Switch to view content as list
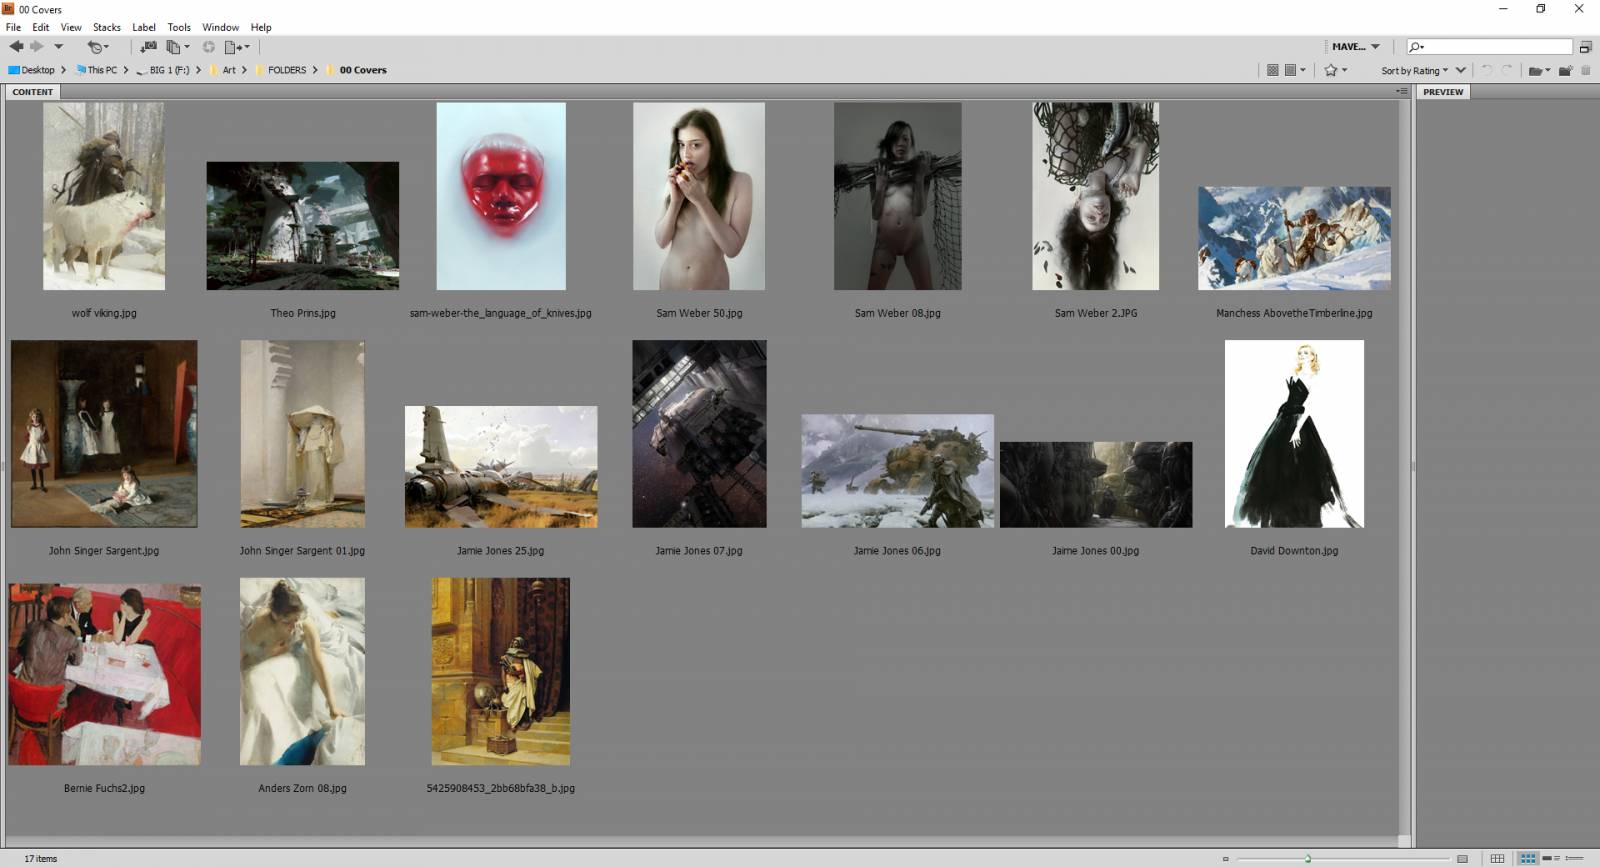 [x=1574, y=859]
